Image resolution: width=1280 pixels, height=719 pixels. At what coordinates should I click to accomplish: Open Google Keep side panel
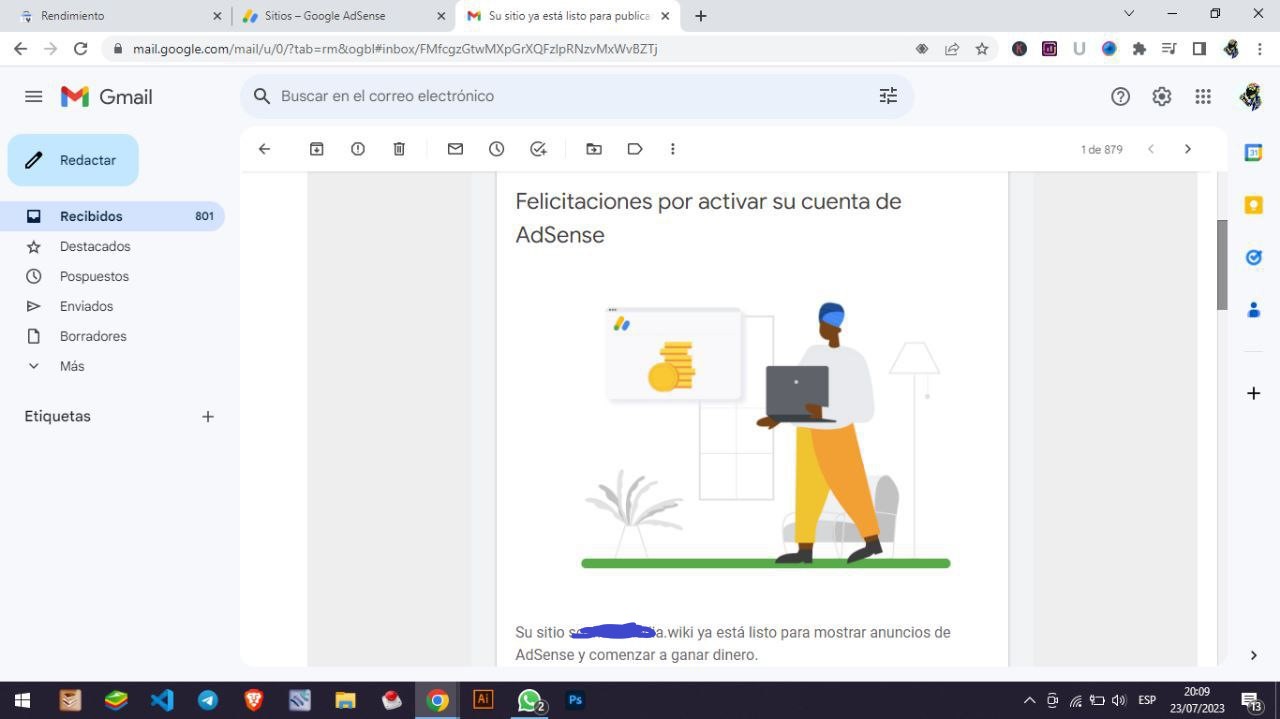pyautogui.click(x=1253, y=205)
